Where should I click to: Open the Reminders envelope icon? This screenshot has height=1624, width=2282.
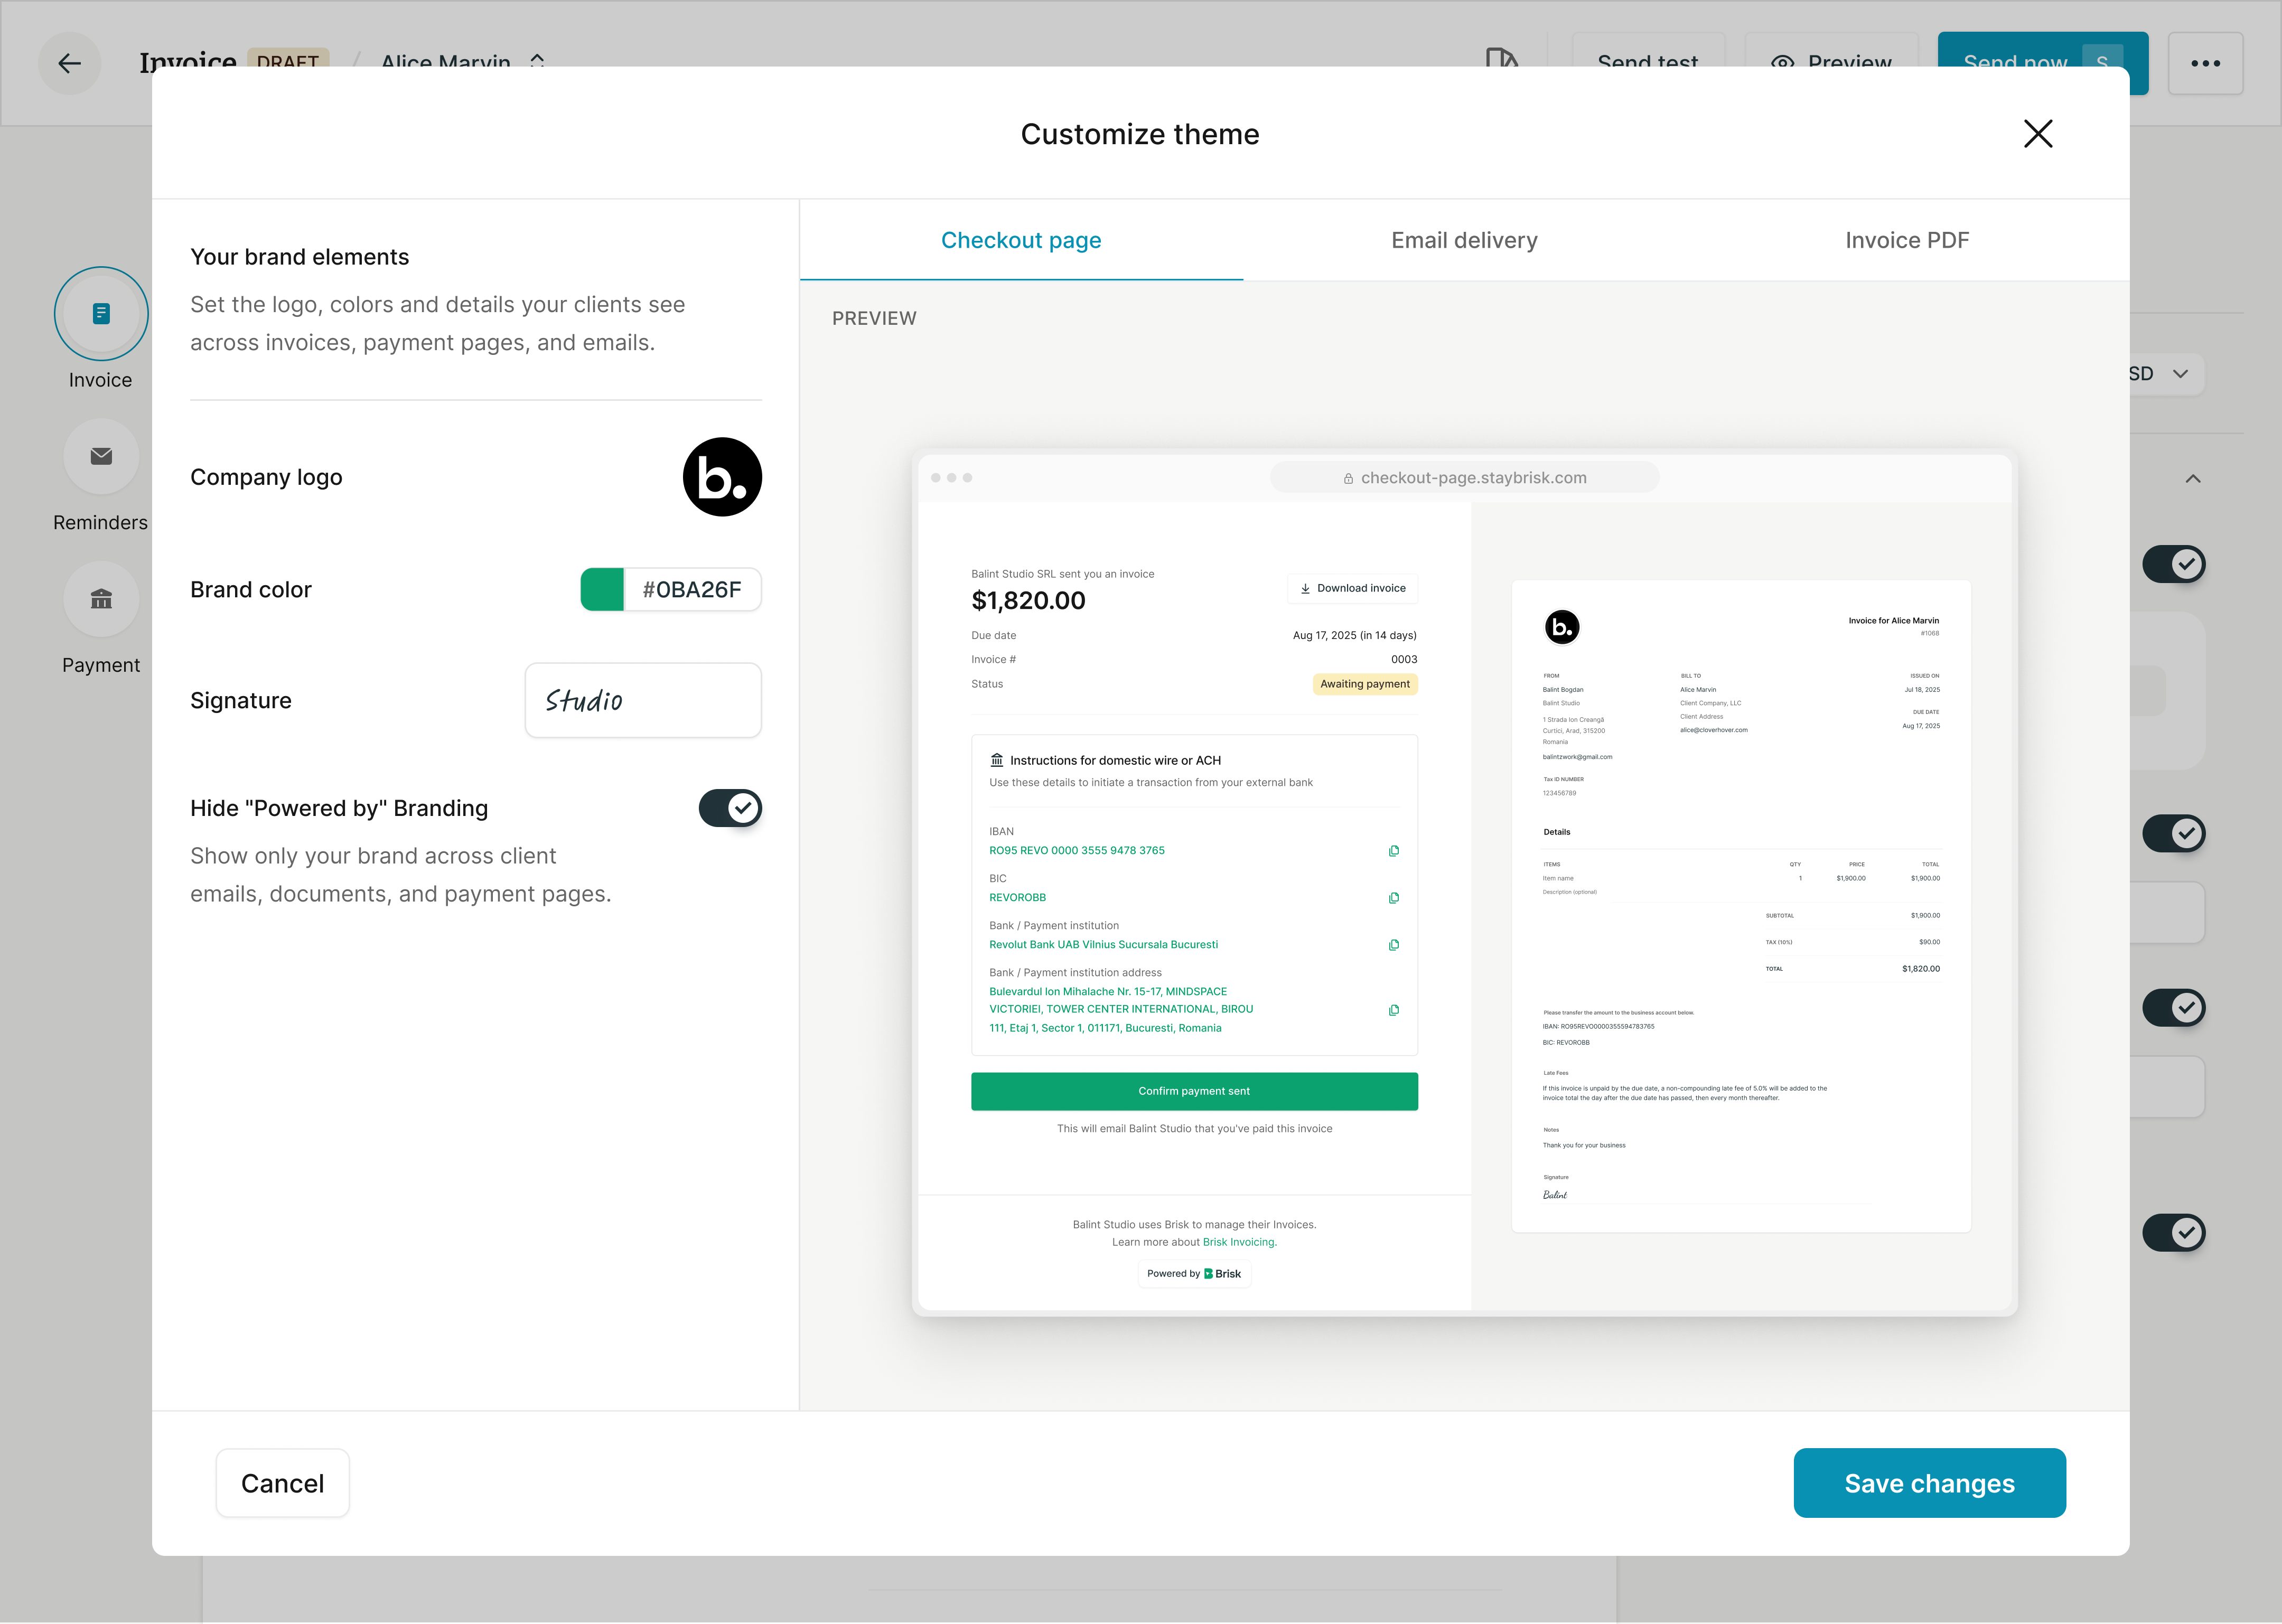[x=101, y=457]
